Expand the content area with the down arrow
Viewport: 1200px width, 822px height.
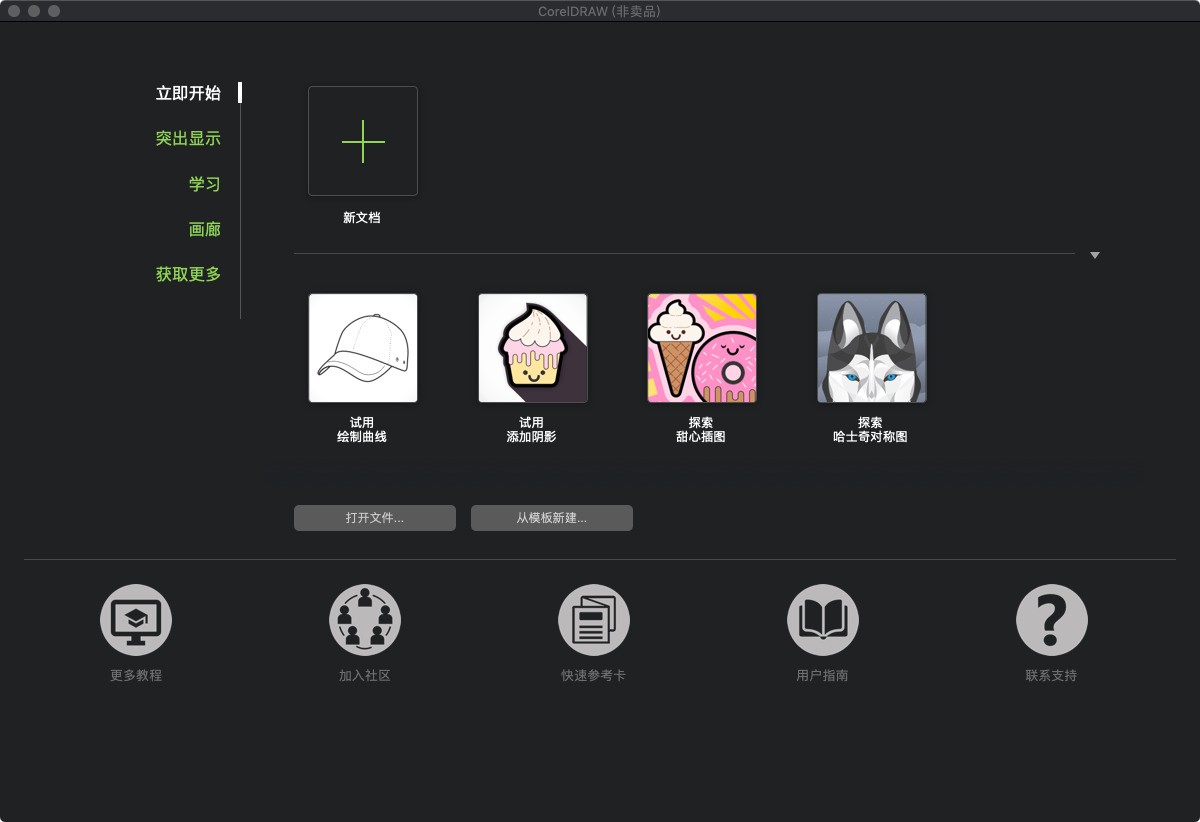[x=1094, y=256]
